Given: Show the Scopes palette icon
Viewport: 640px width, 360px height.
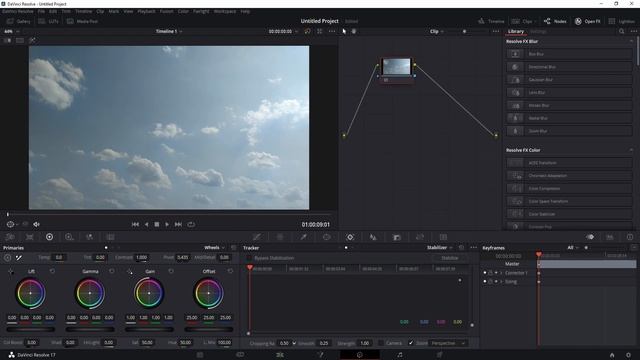Looking at the screenshot, I should click(610, 237).
